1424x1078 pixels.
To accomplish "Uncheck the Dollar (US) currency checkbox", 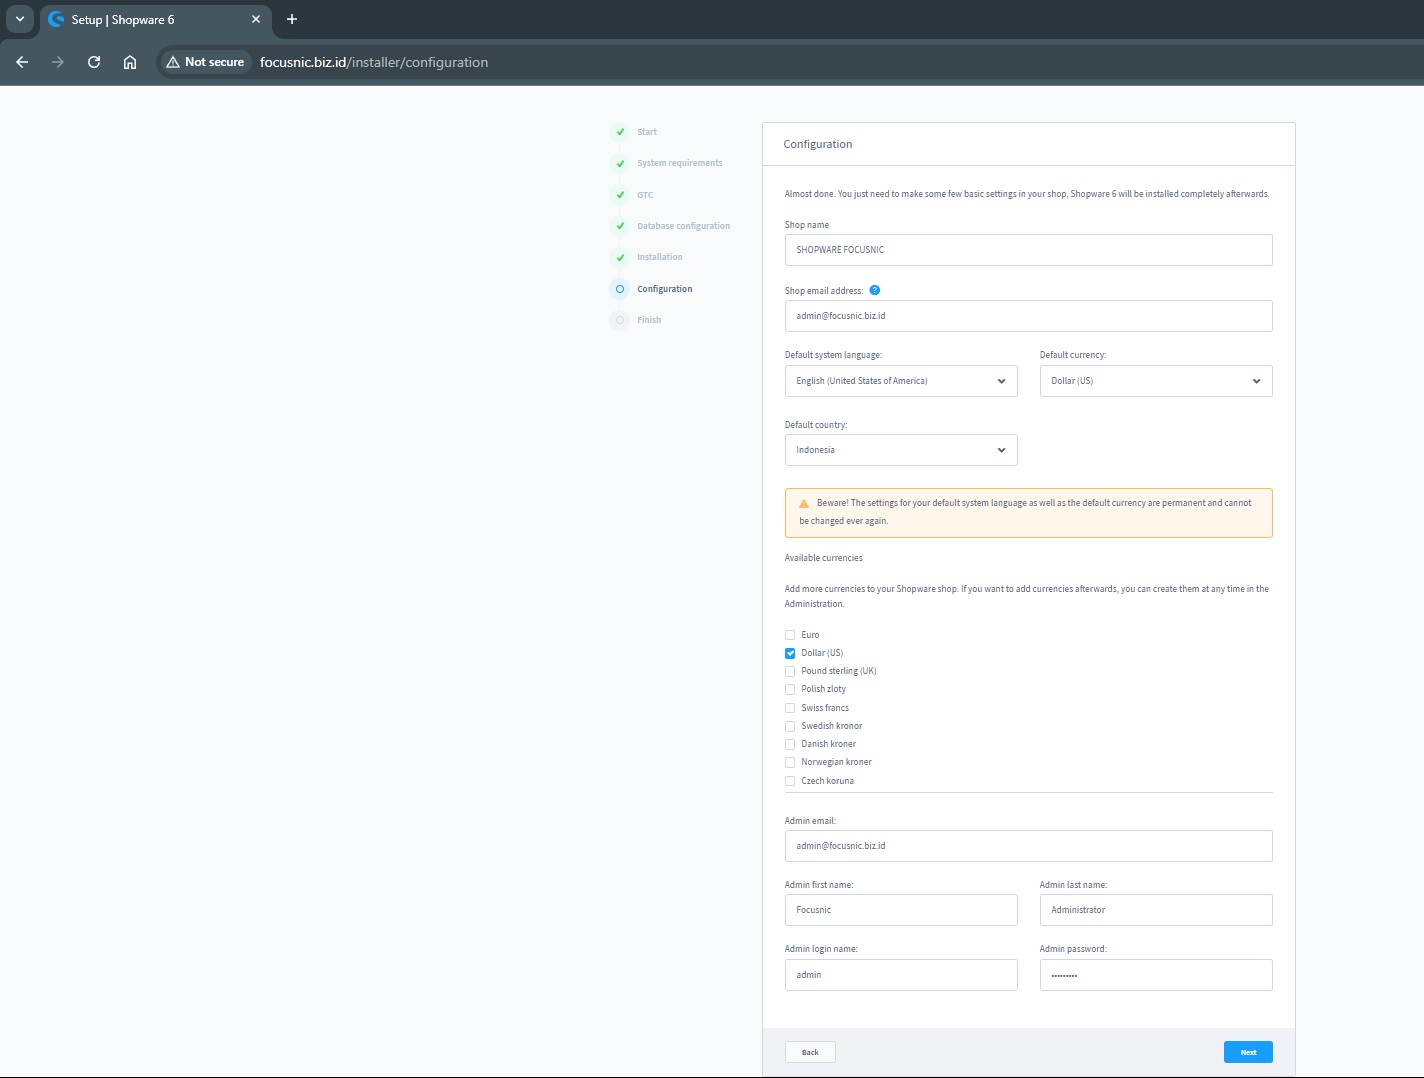I will [790, 653].
